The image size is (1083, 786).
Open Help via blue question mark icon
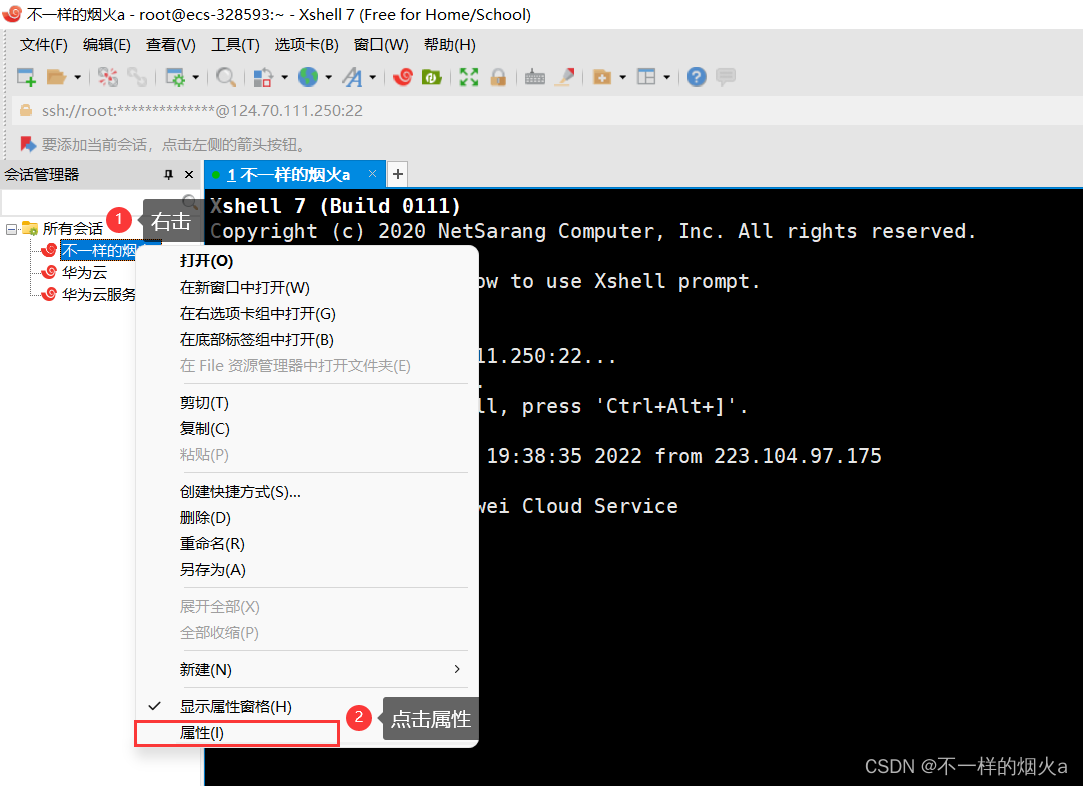click(697, 77)
